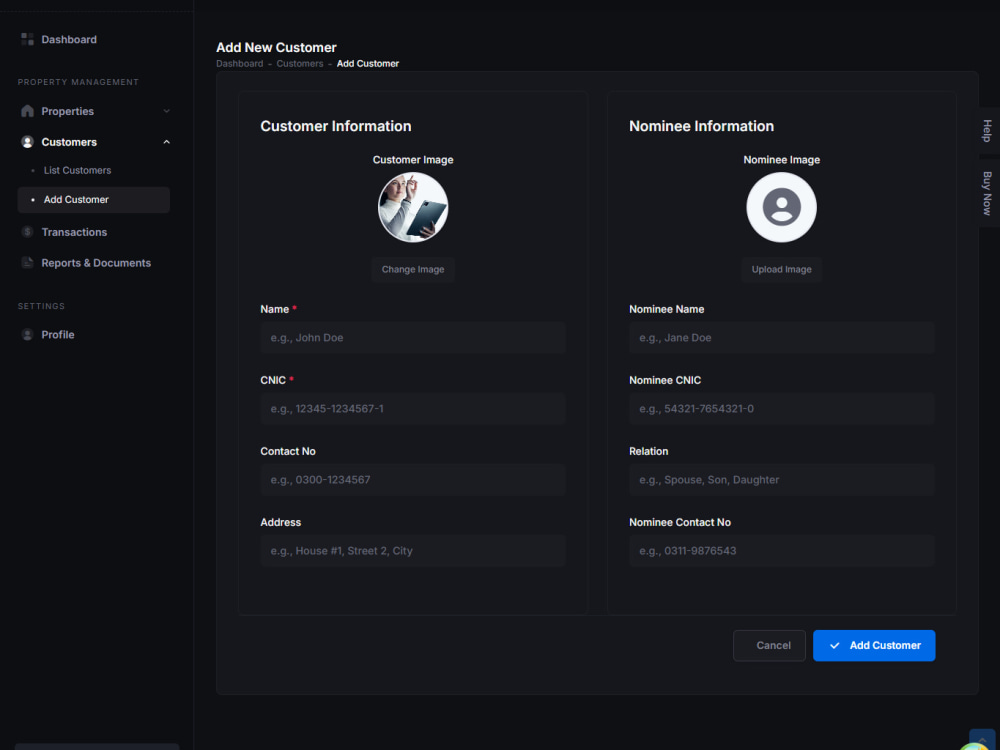Focus the customer CNIC input field
Viewport: 1000px width, 750px height.
pos(413,409)
